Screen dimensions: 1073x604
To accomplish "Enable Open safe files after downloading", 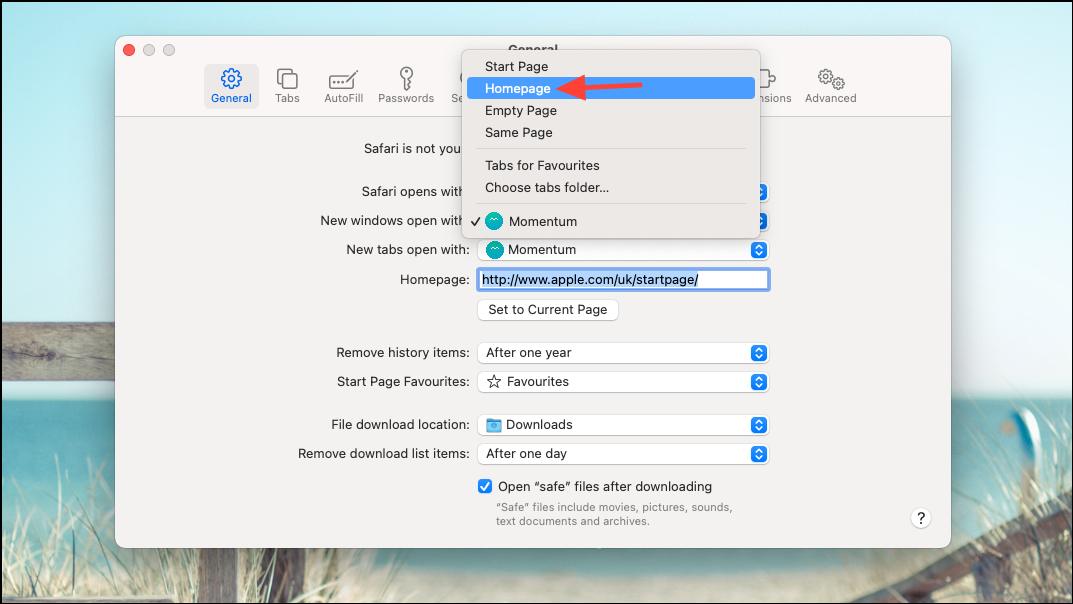I will [x=485, y=486].
